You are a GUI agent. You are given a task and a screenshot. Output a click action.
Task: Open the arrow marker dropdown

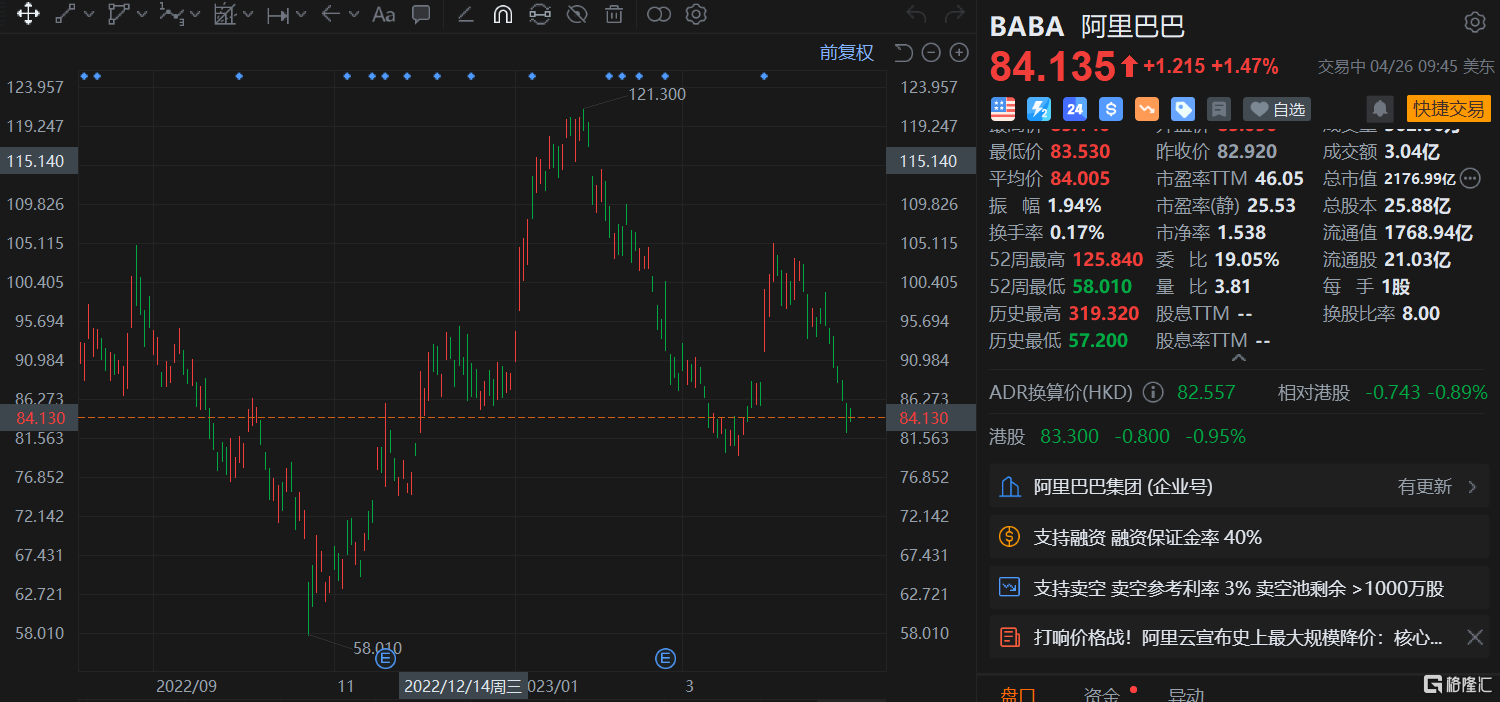[354, 14]
